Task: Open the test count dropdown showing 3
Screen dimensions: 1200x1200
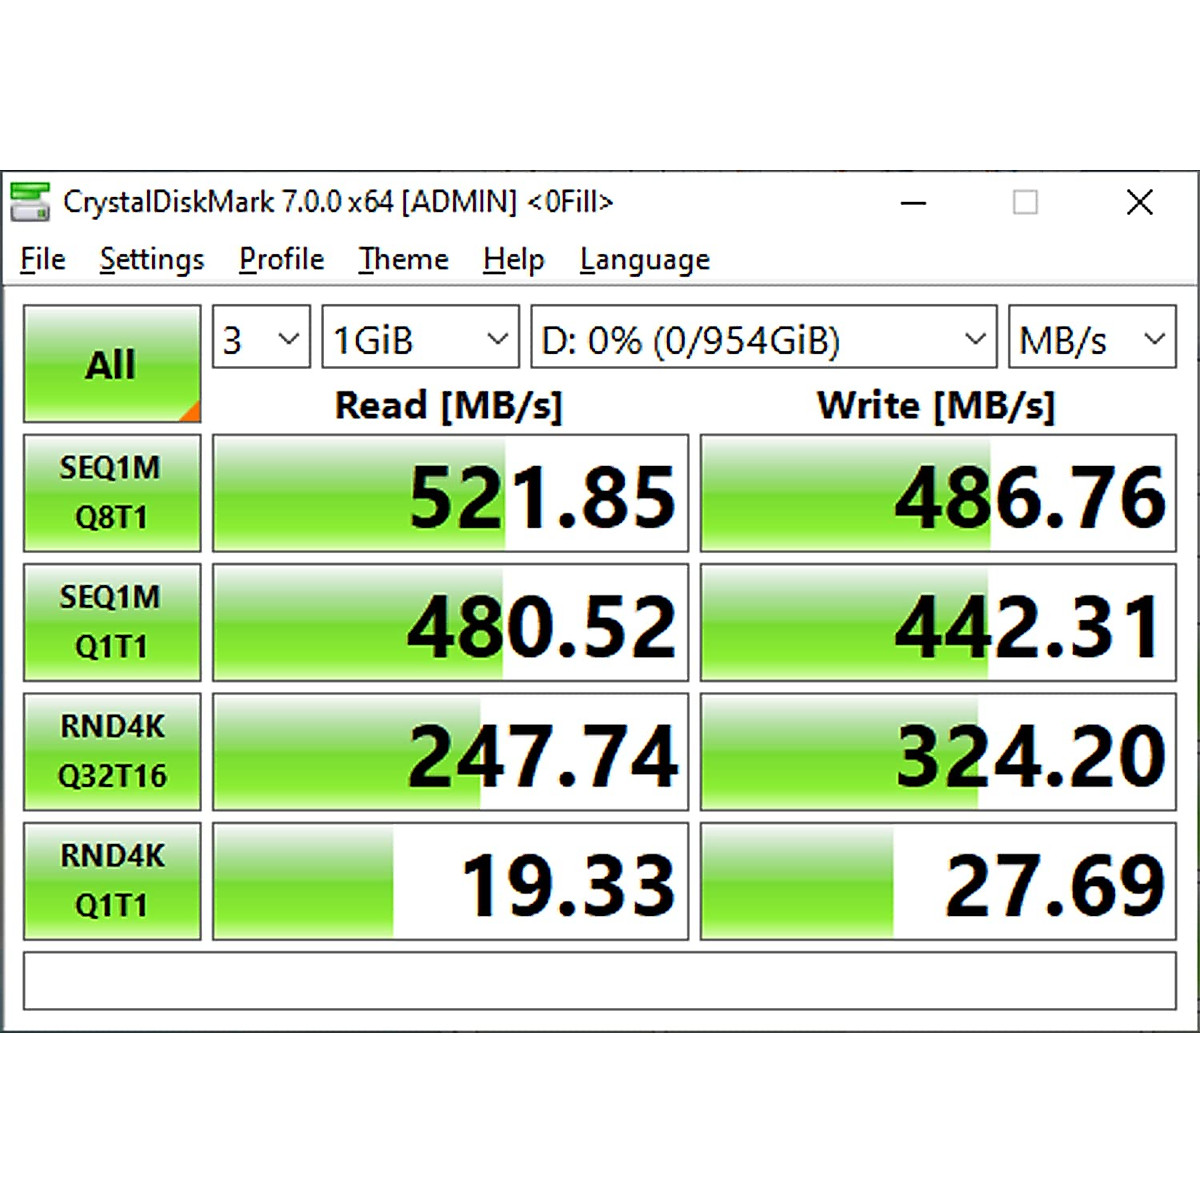Action: click(261, 340)
